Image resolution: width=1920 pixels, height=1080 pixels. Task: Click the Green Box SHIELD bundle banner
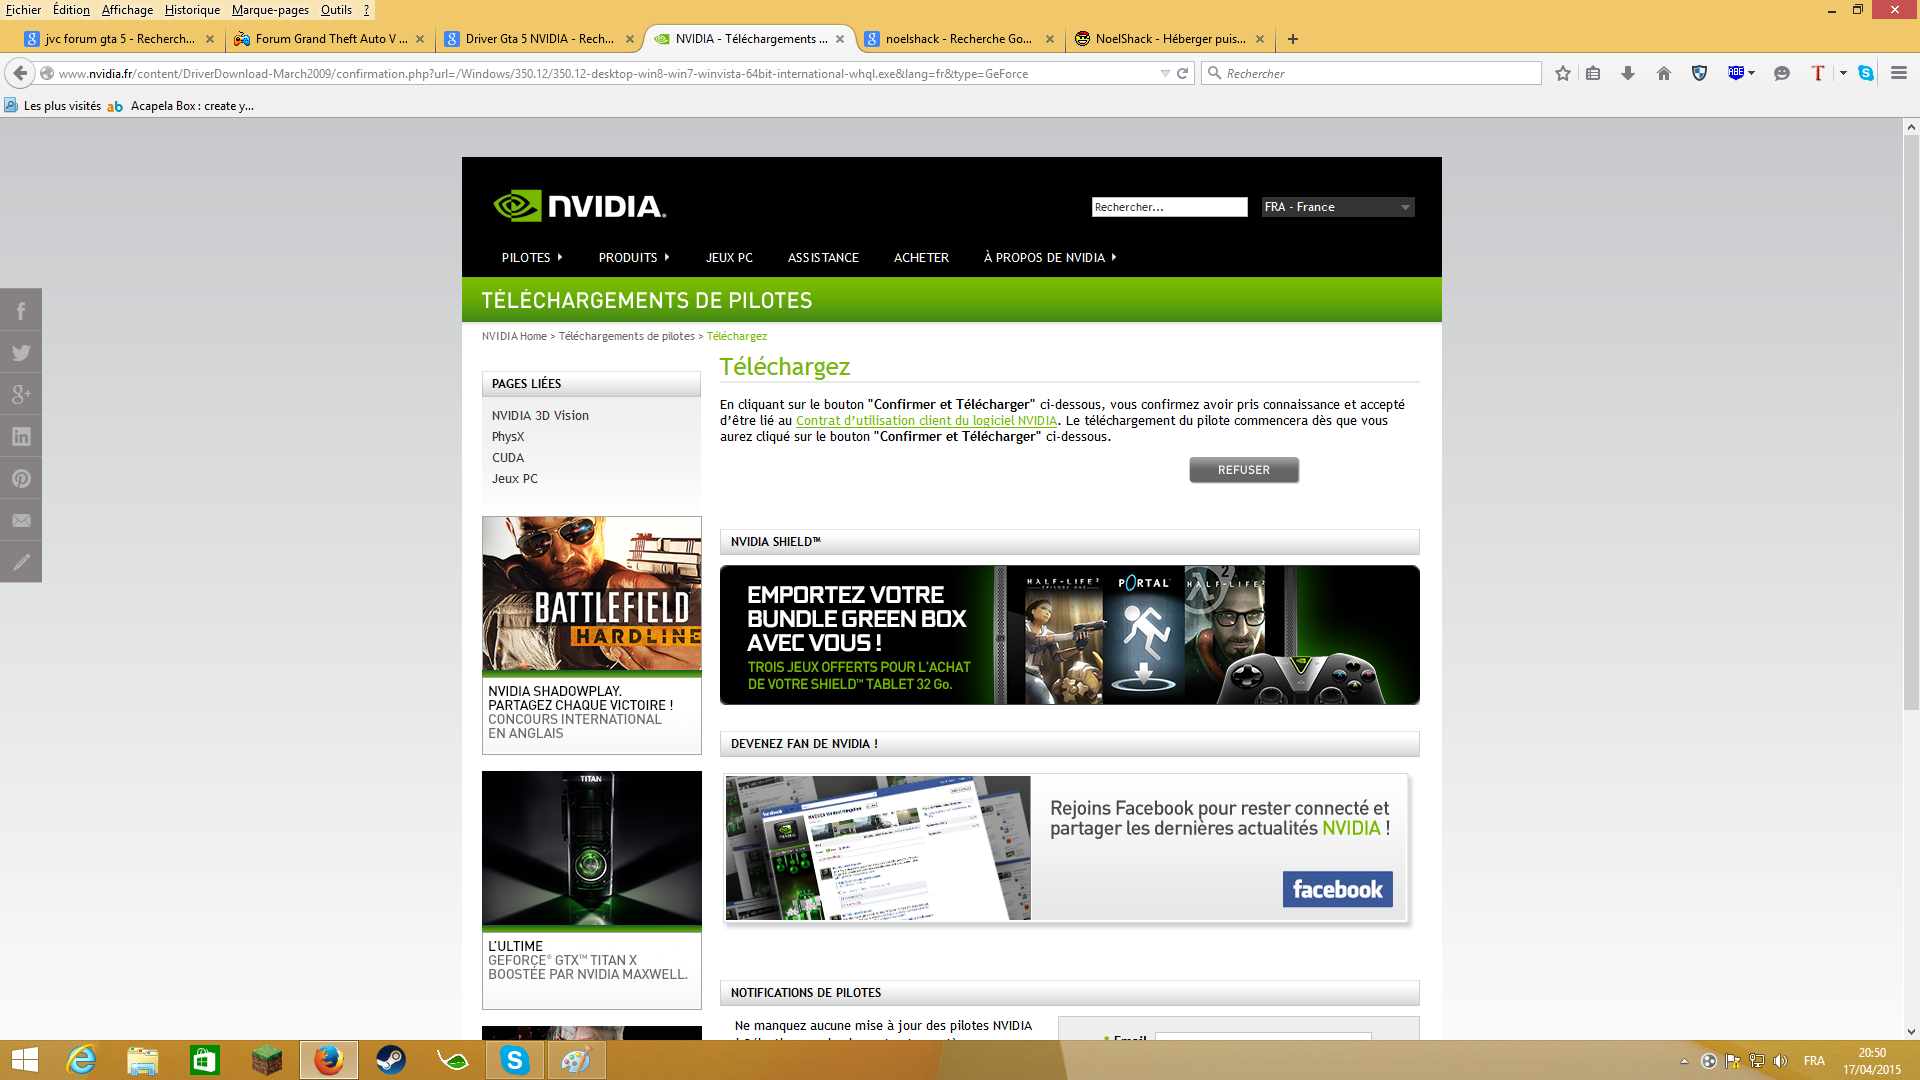pyautogui.click(x=1069, y=635)
